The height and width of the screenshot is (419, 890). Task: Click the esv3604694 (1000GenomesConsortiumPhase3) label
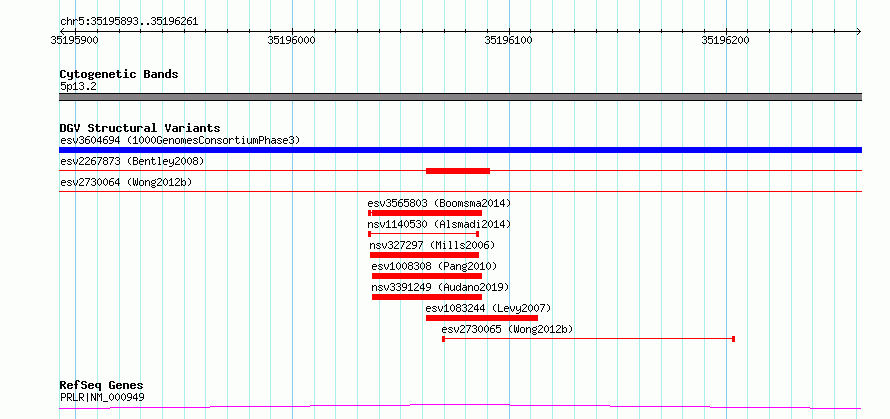pos(180,140)
